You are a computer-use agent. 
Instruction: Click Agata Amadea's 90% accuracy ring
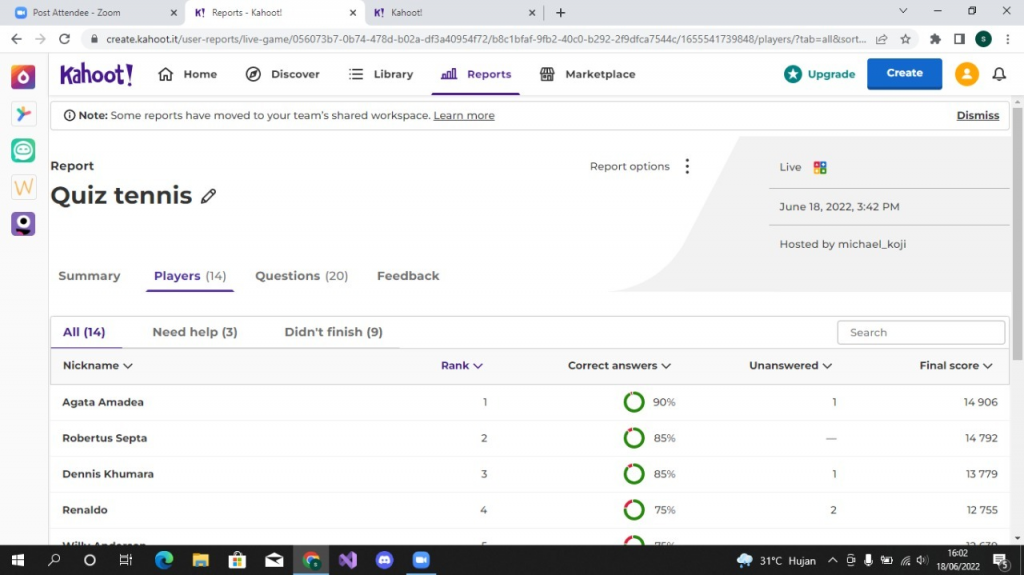[633, 402]
